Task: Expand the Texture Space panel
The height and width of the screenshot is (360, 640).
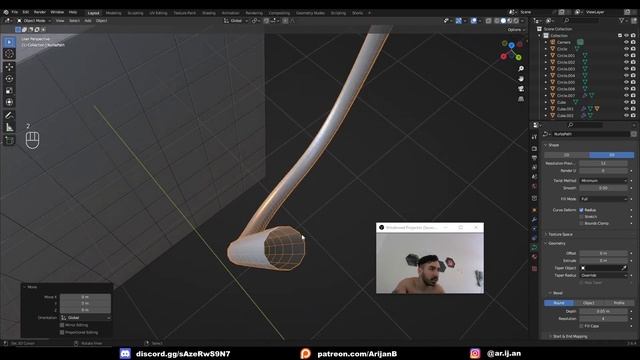Action: coord(560,234)
